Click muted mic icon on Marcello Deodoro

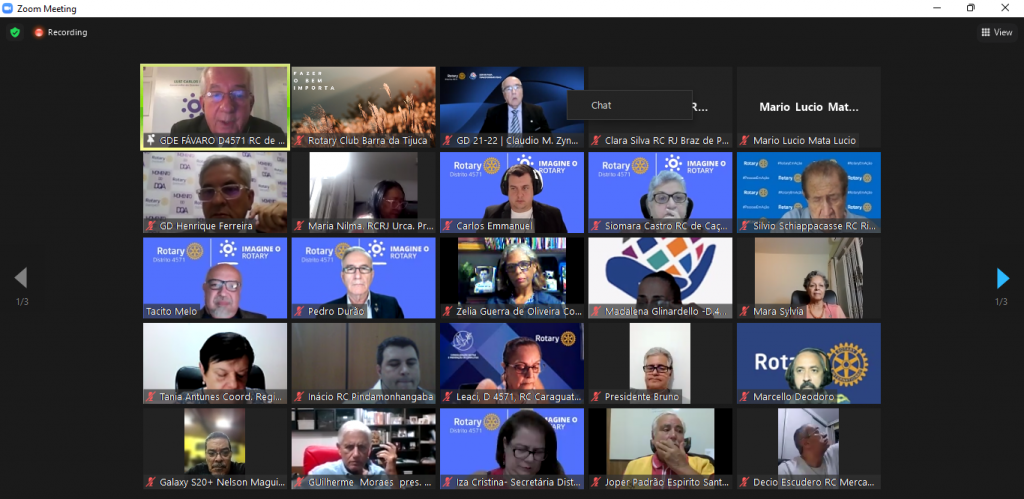tap(744, 397)
